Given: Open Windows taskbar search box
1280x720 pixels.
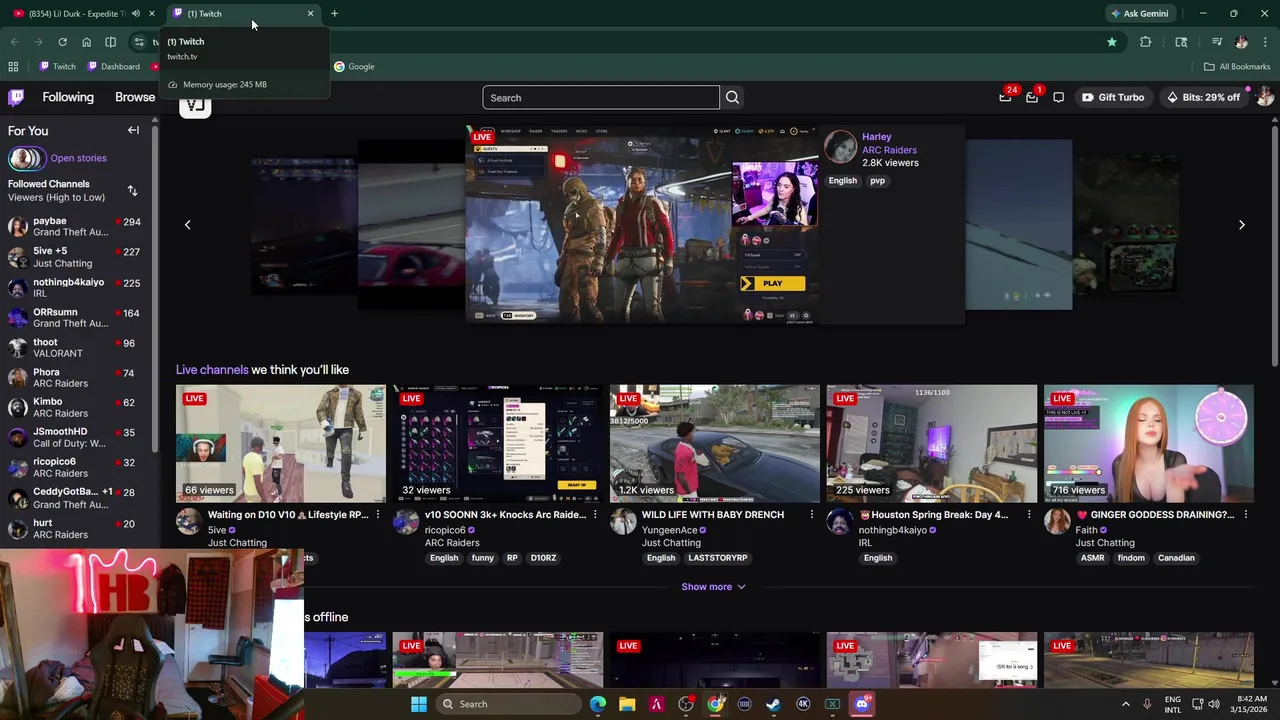Looking at the screenshot, I should [x=507, y=704].
